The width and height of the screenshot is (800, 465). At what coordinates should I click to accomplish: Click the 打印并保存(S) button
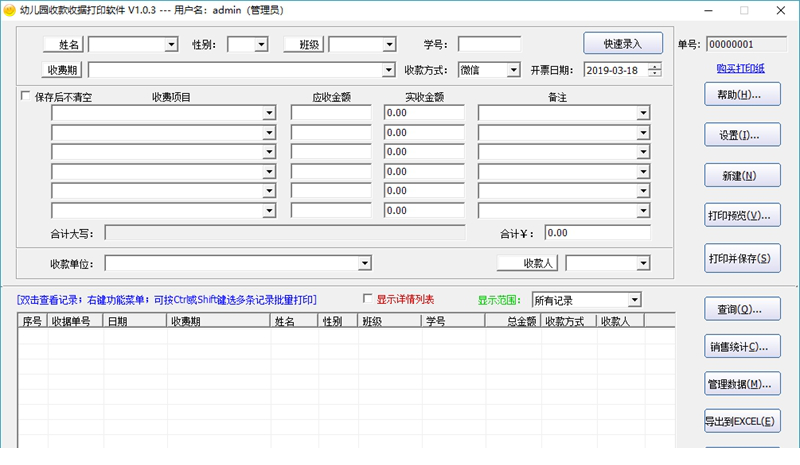tap(741, 257)
